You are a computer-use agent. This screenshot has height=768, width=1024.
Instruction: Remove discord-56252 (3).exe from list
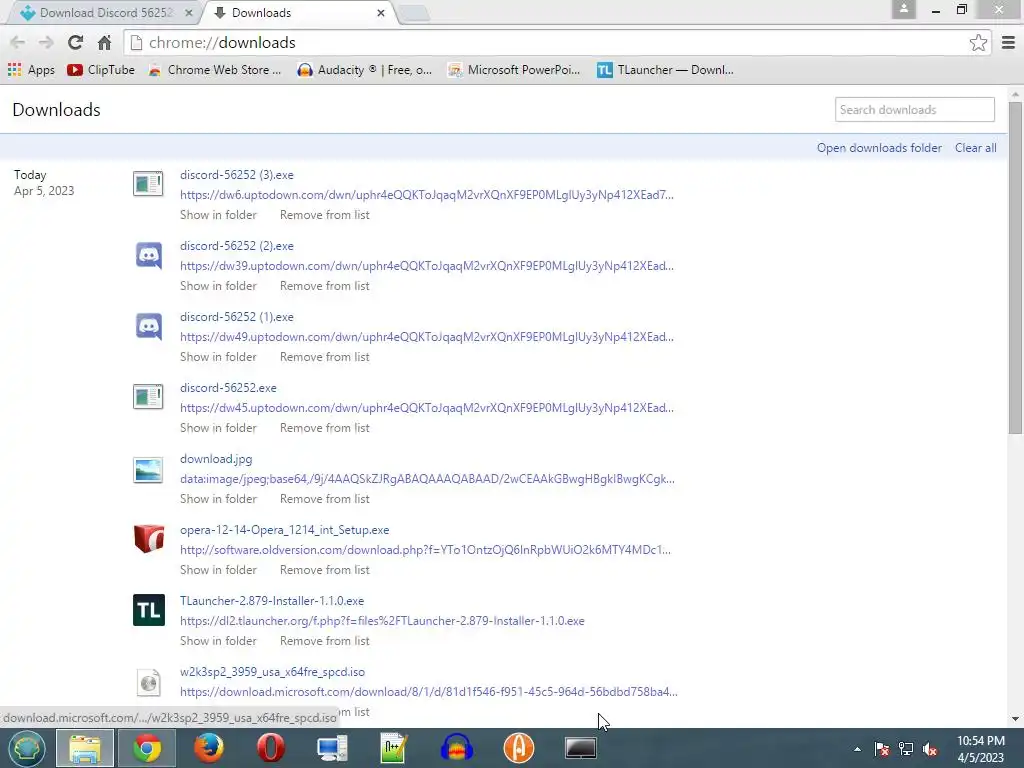325,215
